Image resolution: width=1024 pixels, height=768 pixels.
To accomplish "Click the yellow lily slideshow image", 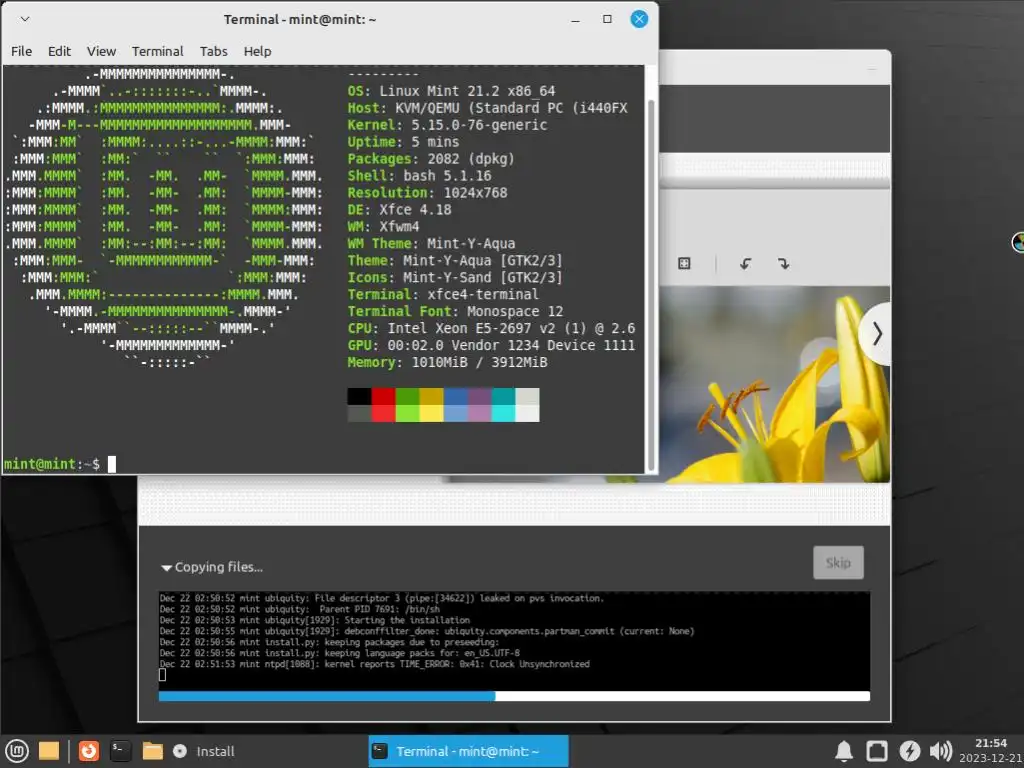I will point(774,384).
